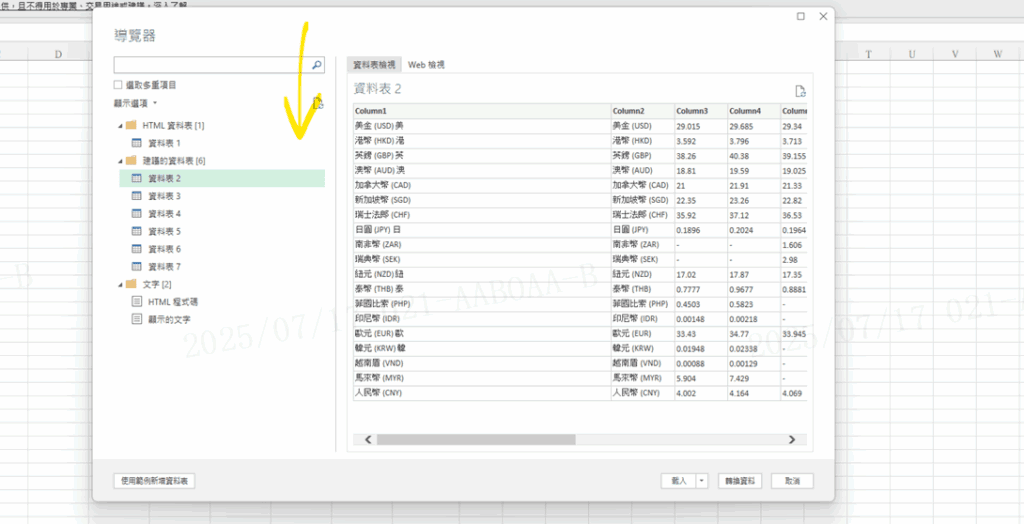Collapse the 建議的資料表 [6] folder
This screenshot has width=1024, height=524.
[119, 160]
